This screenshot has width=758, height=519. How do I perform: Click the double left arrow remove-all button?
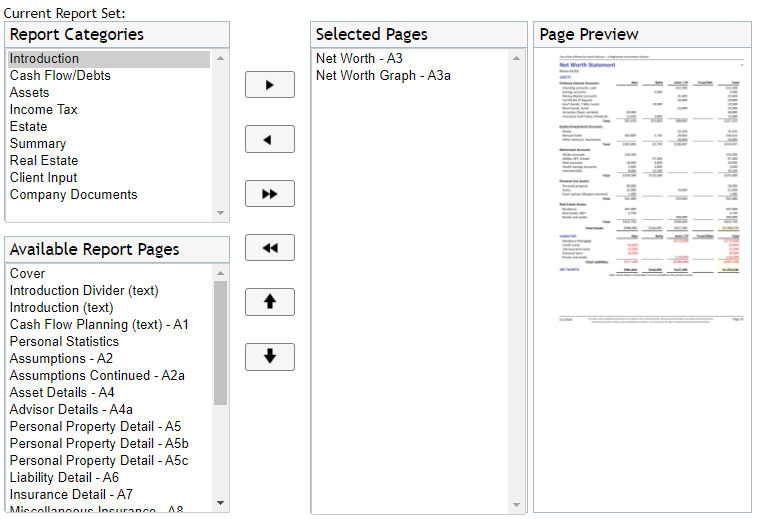coord(270,247)
